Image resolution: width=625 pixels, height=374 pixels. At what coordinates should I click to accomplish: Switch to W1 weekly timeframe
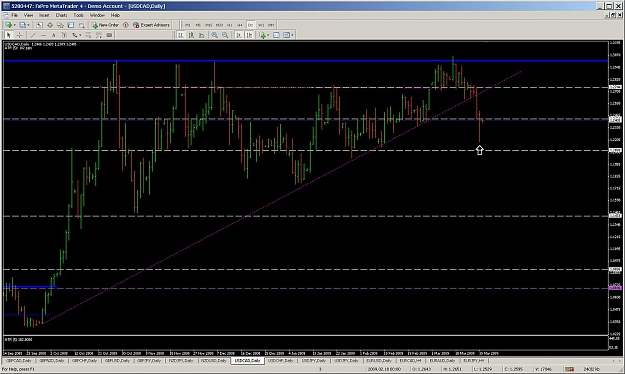click(x=261, y=25)
